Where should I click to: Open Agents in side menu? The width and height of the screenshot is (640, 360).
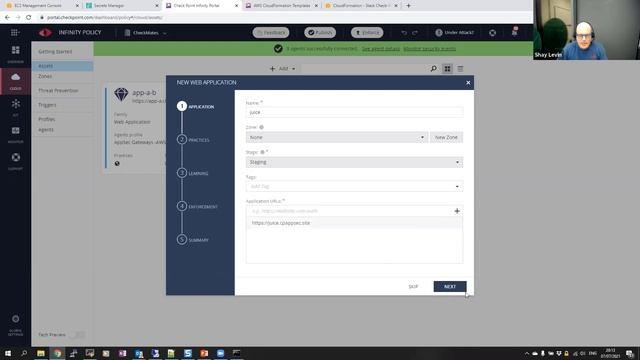click(x=46, y=130)
